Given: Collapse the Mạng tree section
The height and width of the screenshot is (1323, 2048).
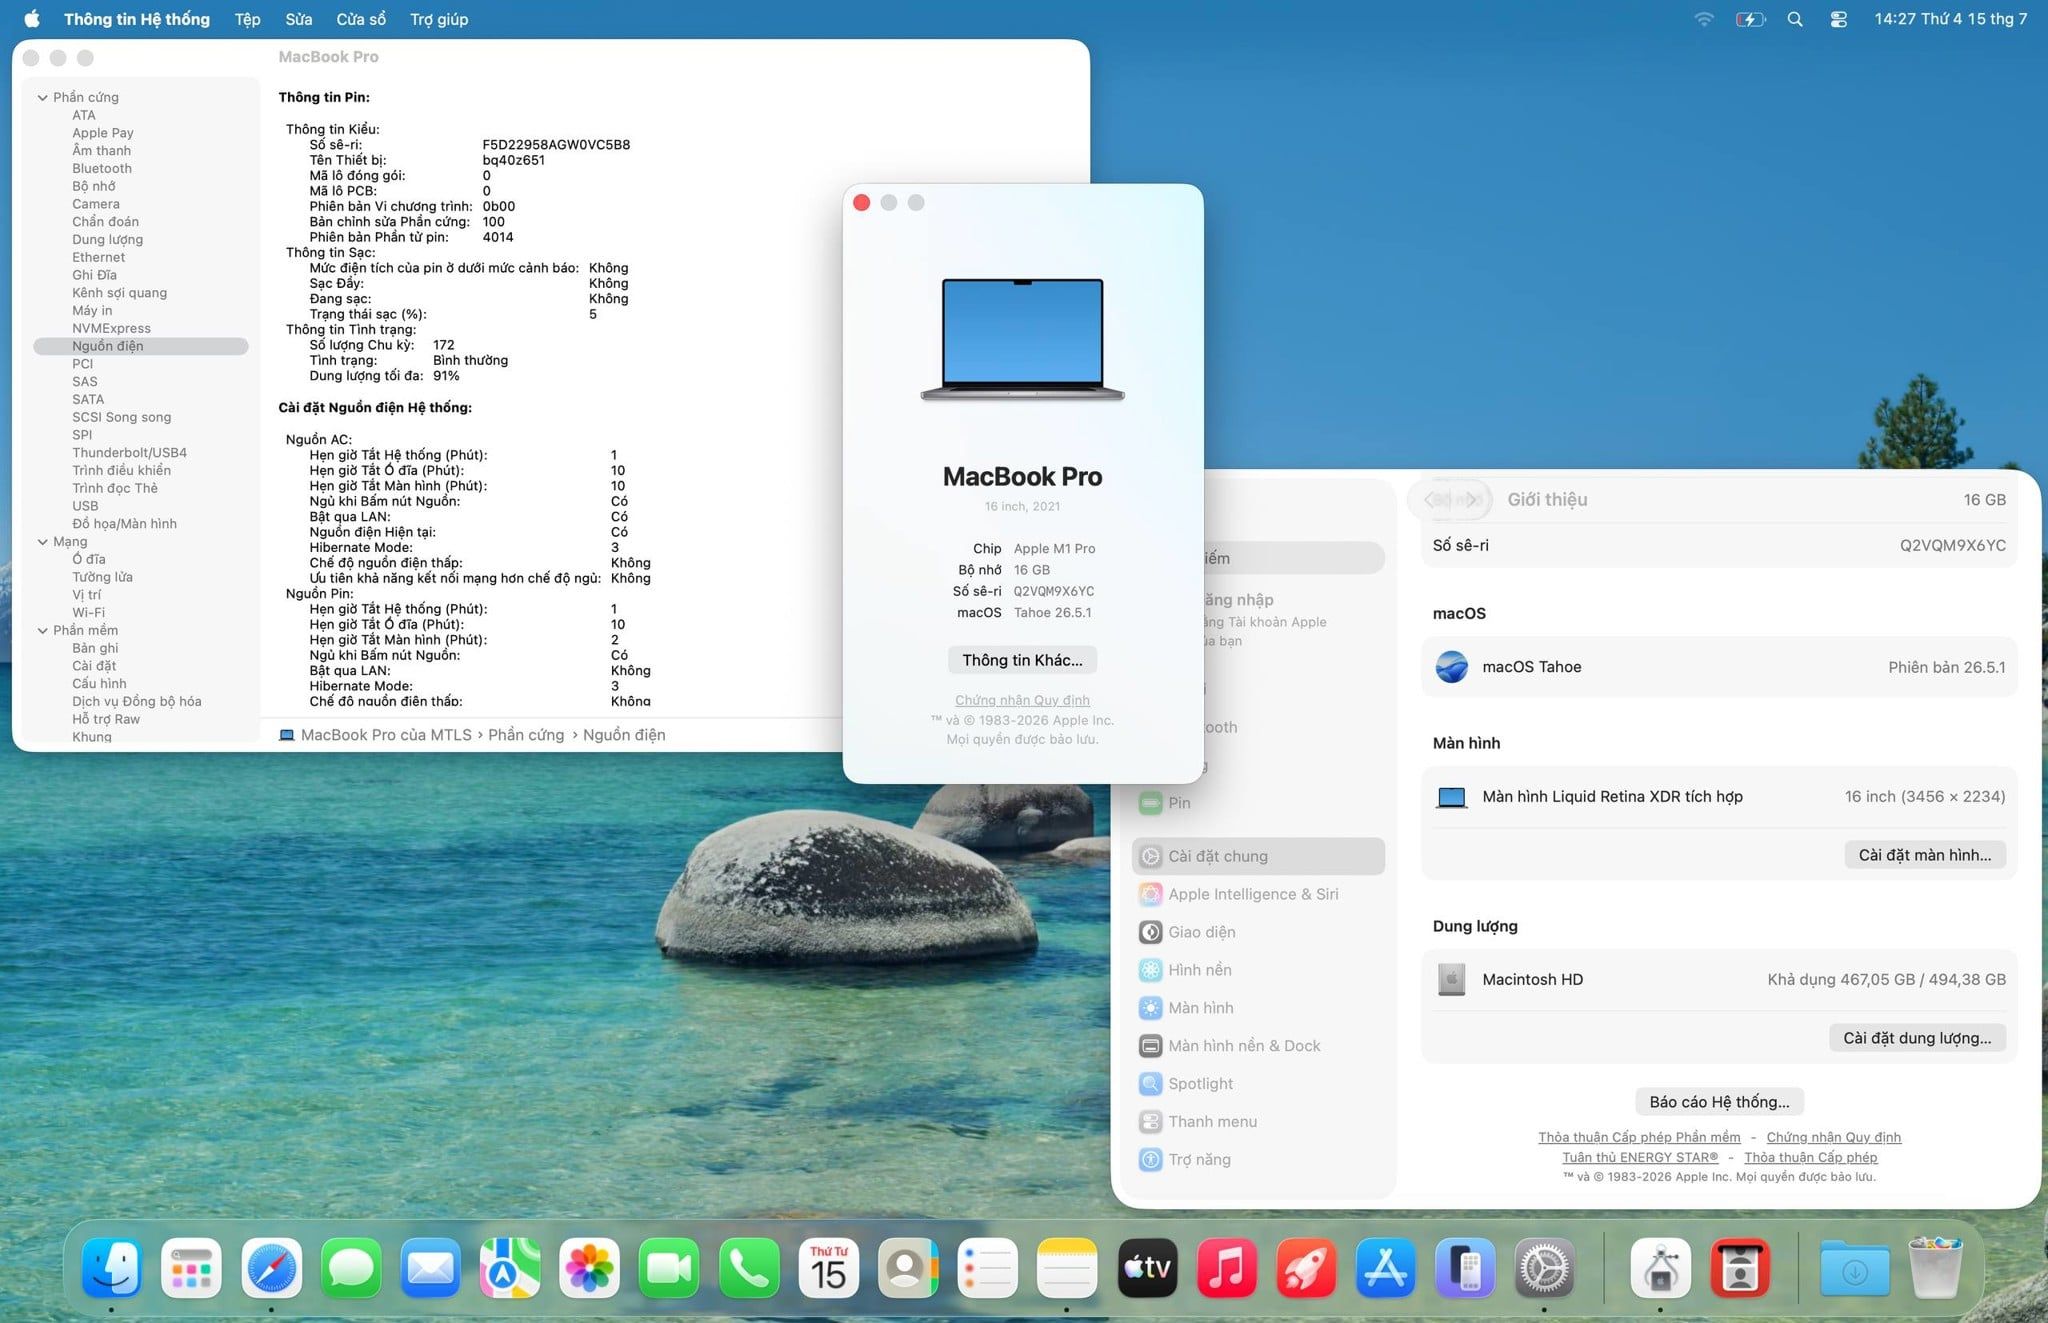Looking at the screenshot, I should click(x=42, y=542).
